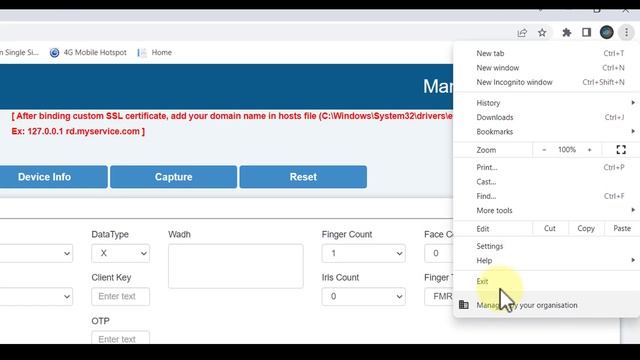Expand the History submenu
The image size is (640, 360).
(547, 103)
